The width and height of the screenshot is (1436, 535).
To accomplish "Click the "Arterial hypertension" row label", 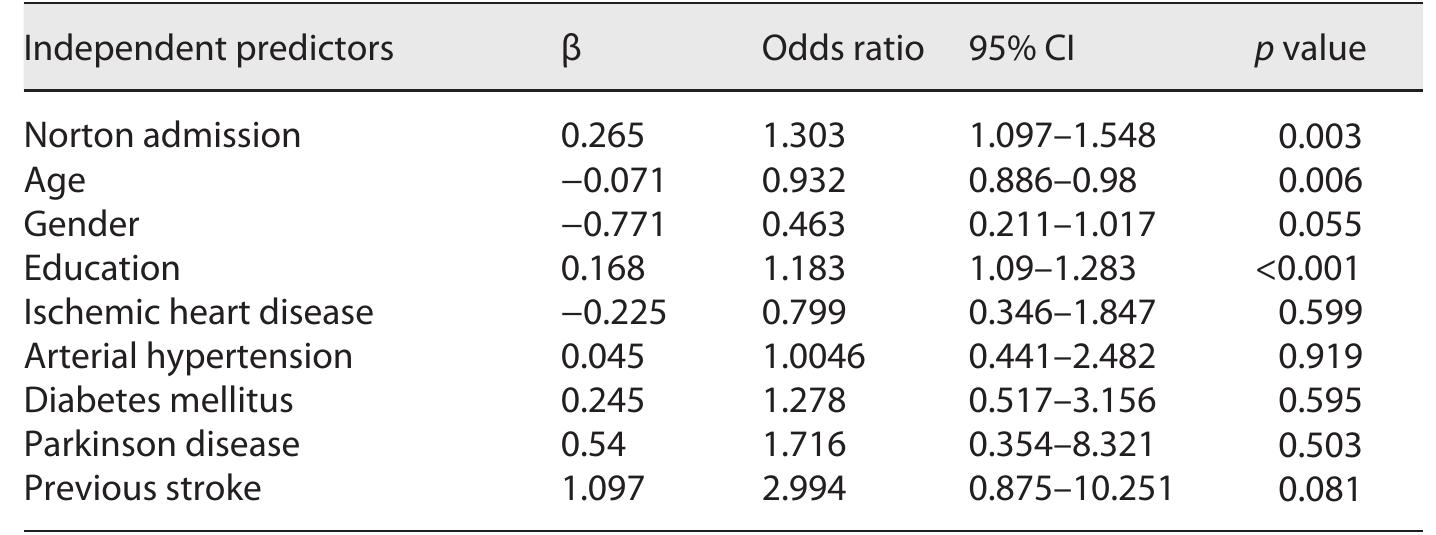I will 188,356.
